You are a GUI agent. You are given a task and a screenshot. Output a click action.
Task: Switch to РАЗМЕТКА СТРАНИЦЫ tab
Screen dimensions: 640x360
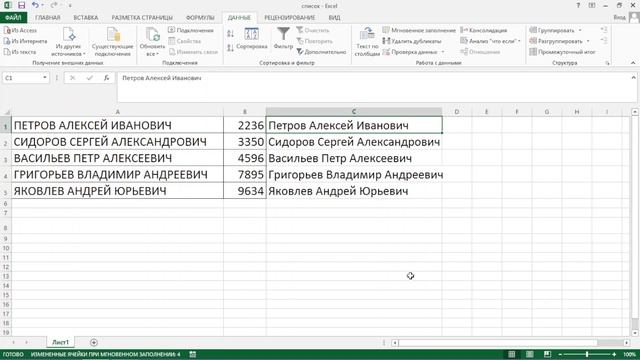pos(142,18)
